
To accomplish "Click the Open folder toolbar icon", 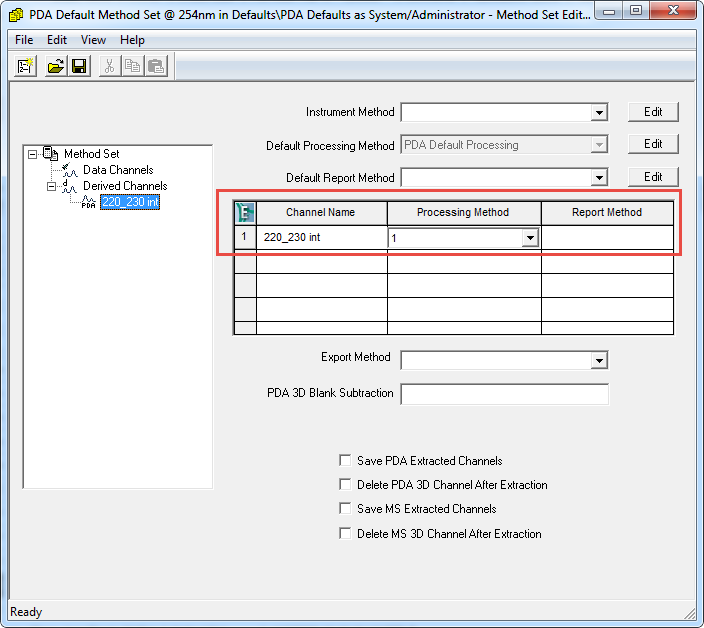I will coord(56,67).
